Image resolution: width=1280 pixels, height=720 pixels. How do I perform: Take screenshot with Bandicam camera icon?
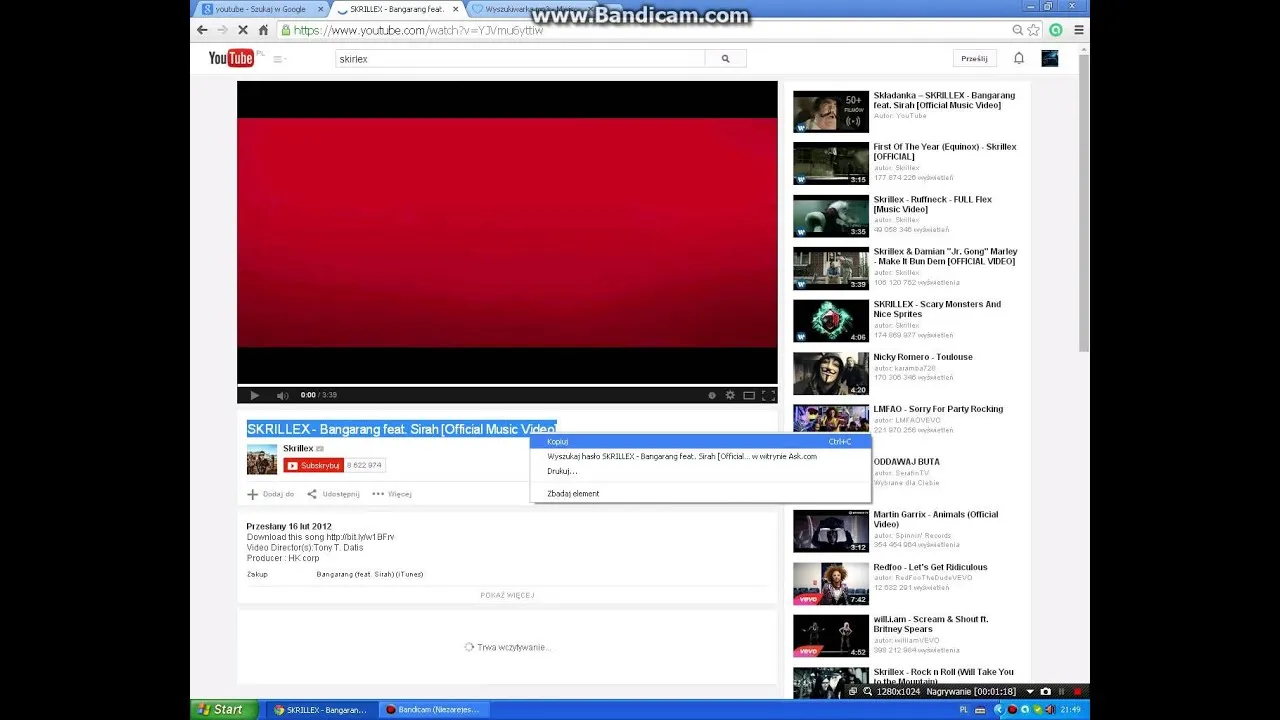pos(1046,691)
